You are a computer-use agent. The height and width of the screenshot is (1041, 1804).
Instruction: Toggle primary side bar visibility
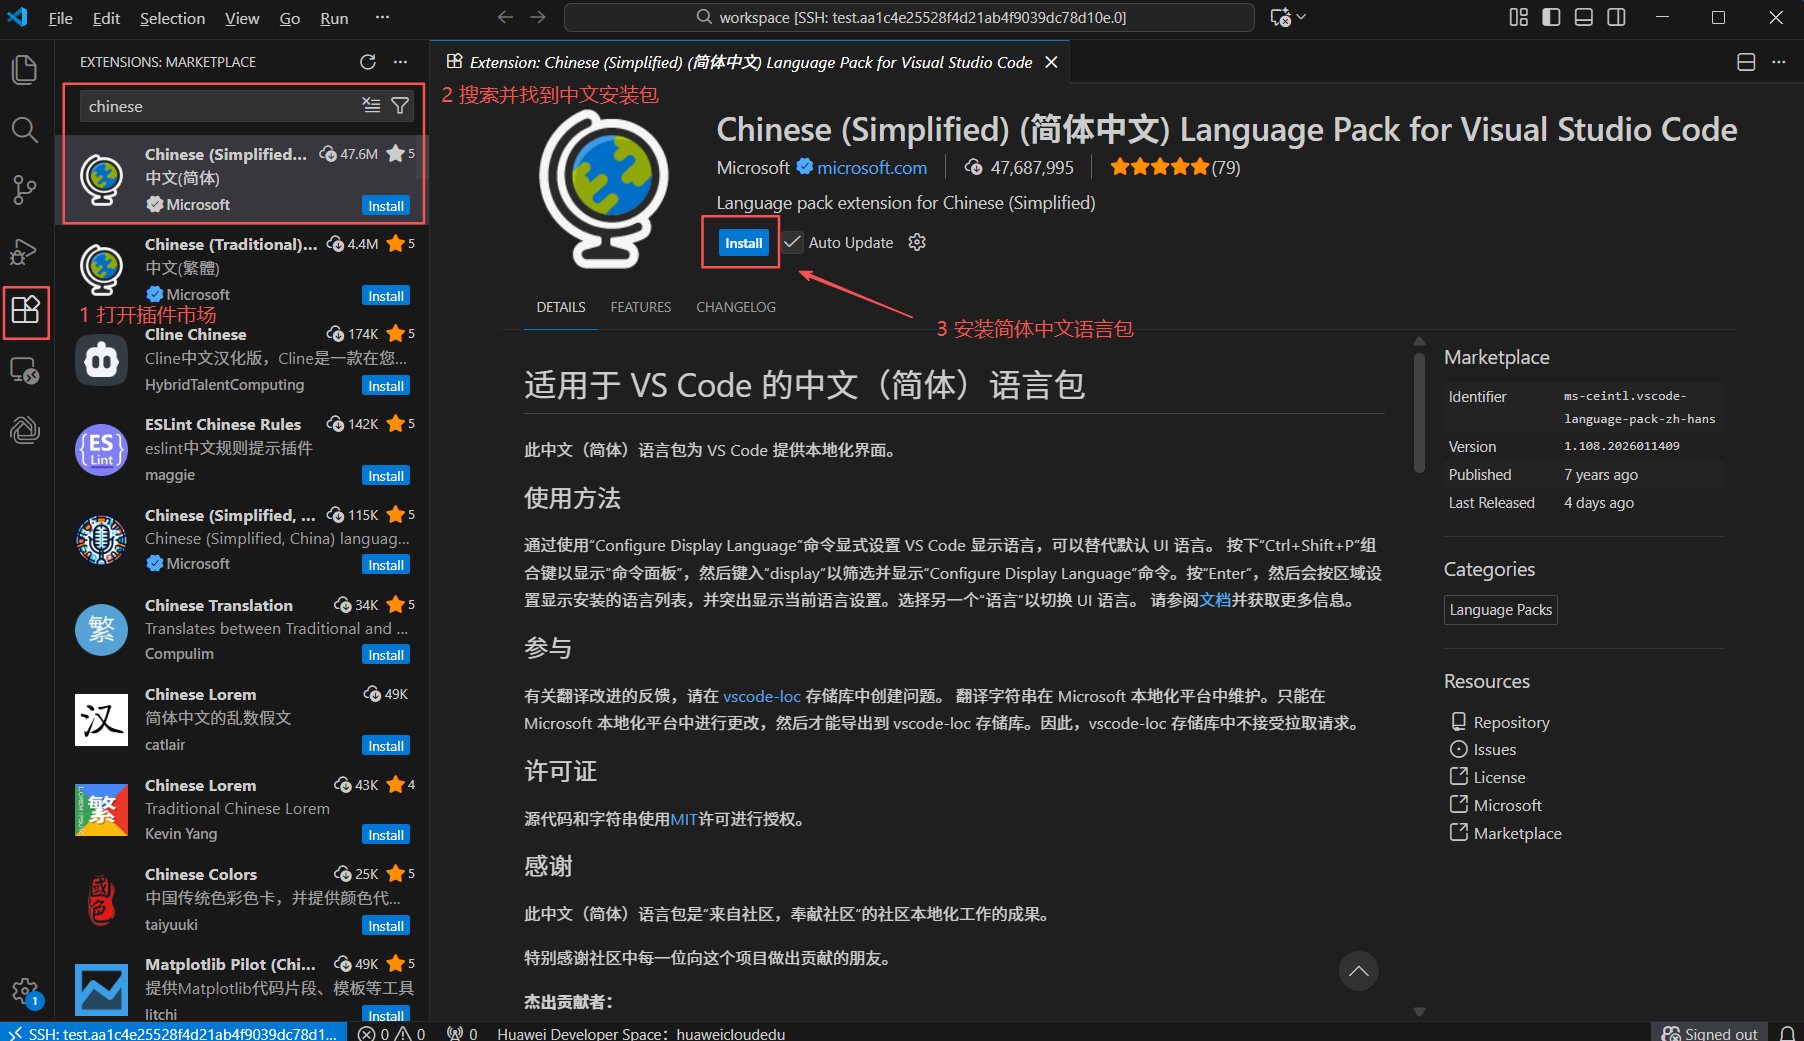(x=1551, y=17)
